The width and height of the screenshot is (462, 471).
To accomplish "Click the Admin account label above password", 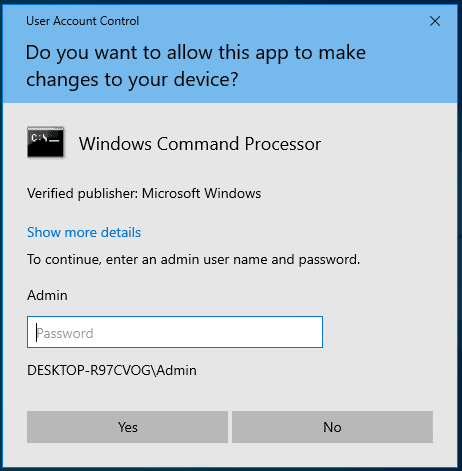I will pos(47,295).
